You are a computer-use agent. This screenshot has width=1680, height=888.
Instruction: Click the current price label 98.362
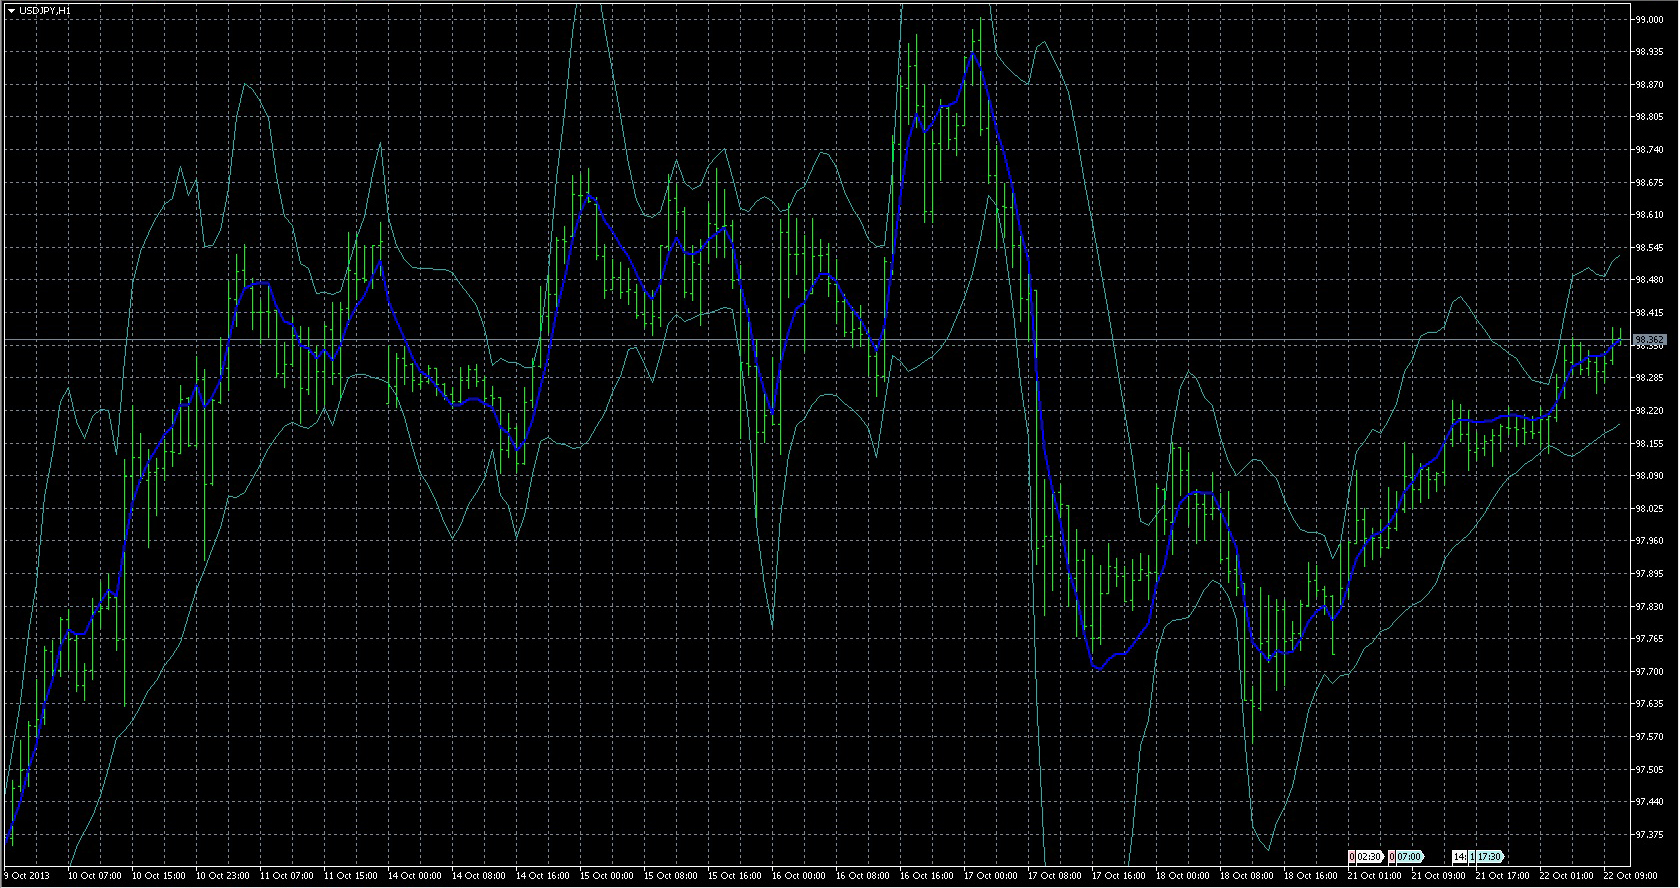tap(1648, 340)
